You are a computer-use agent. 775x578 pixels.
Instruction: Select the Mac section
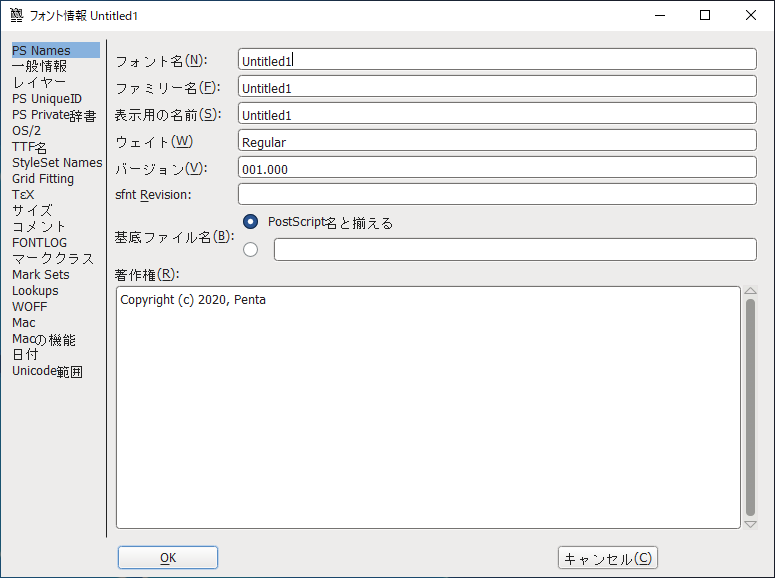click(24, 322)
